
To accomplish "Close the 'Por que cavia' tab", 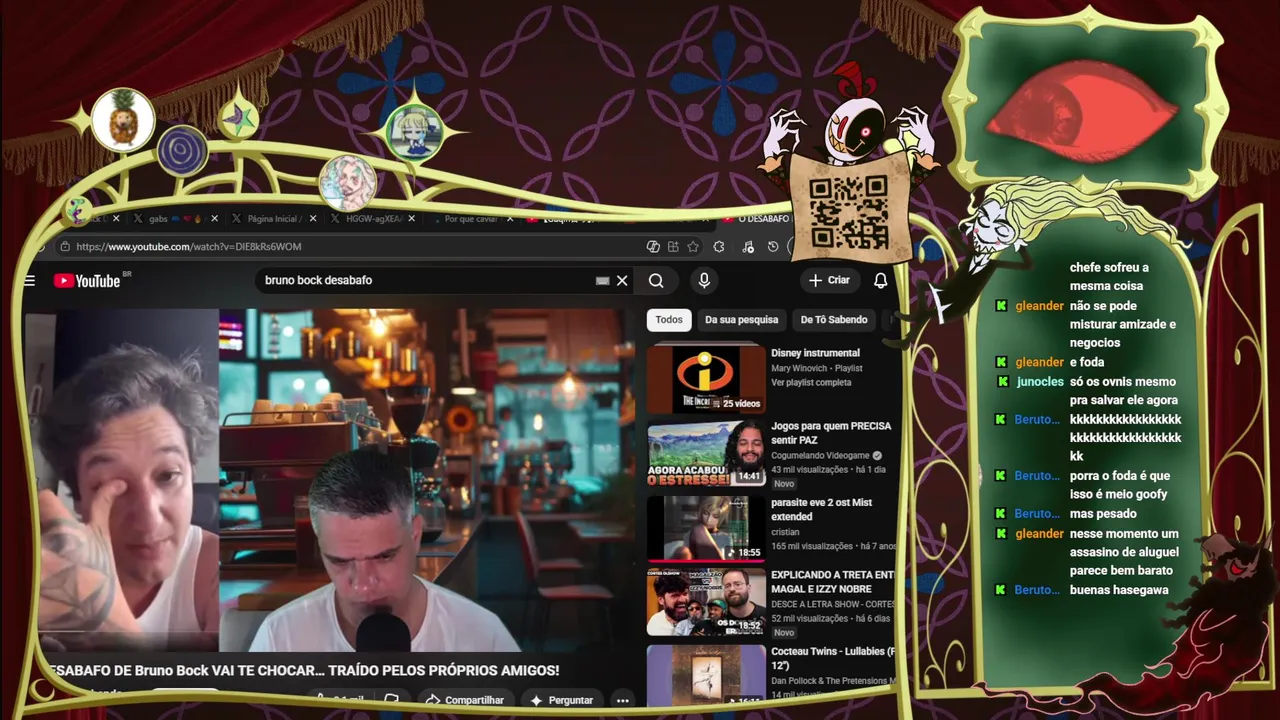I will pyautogui.click(x=510, y=218).
